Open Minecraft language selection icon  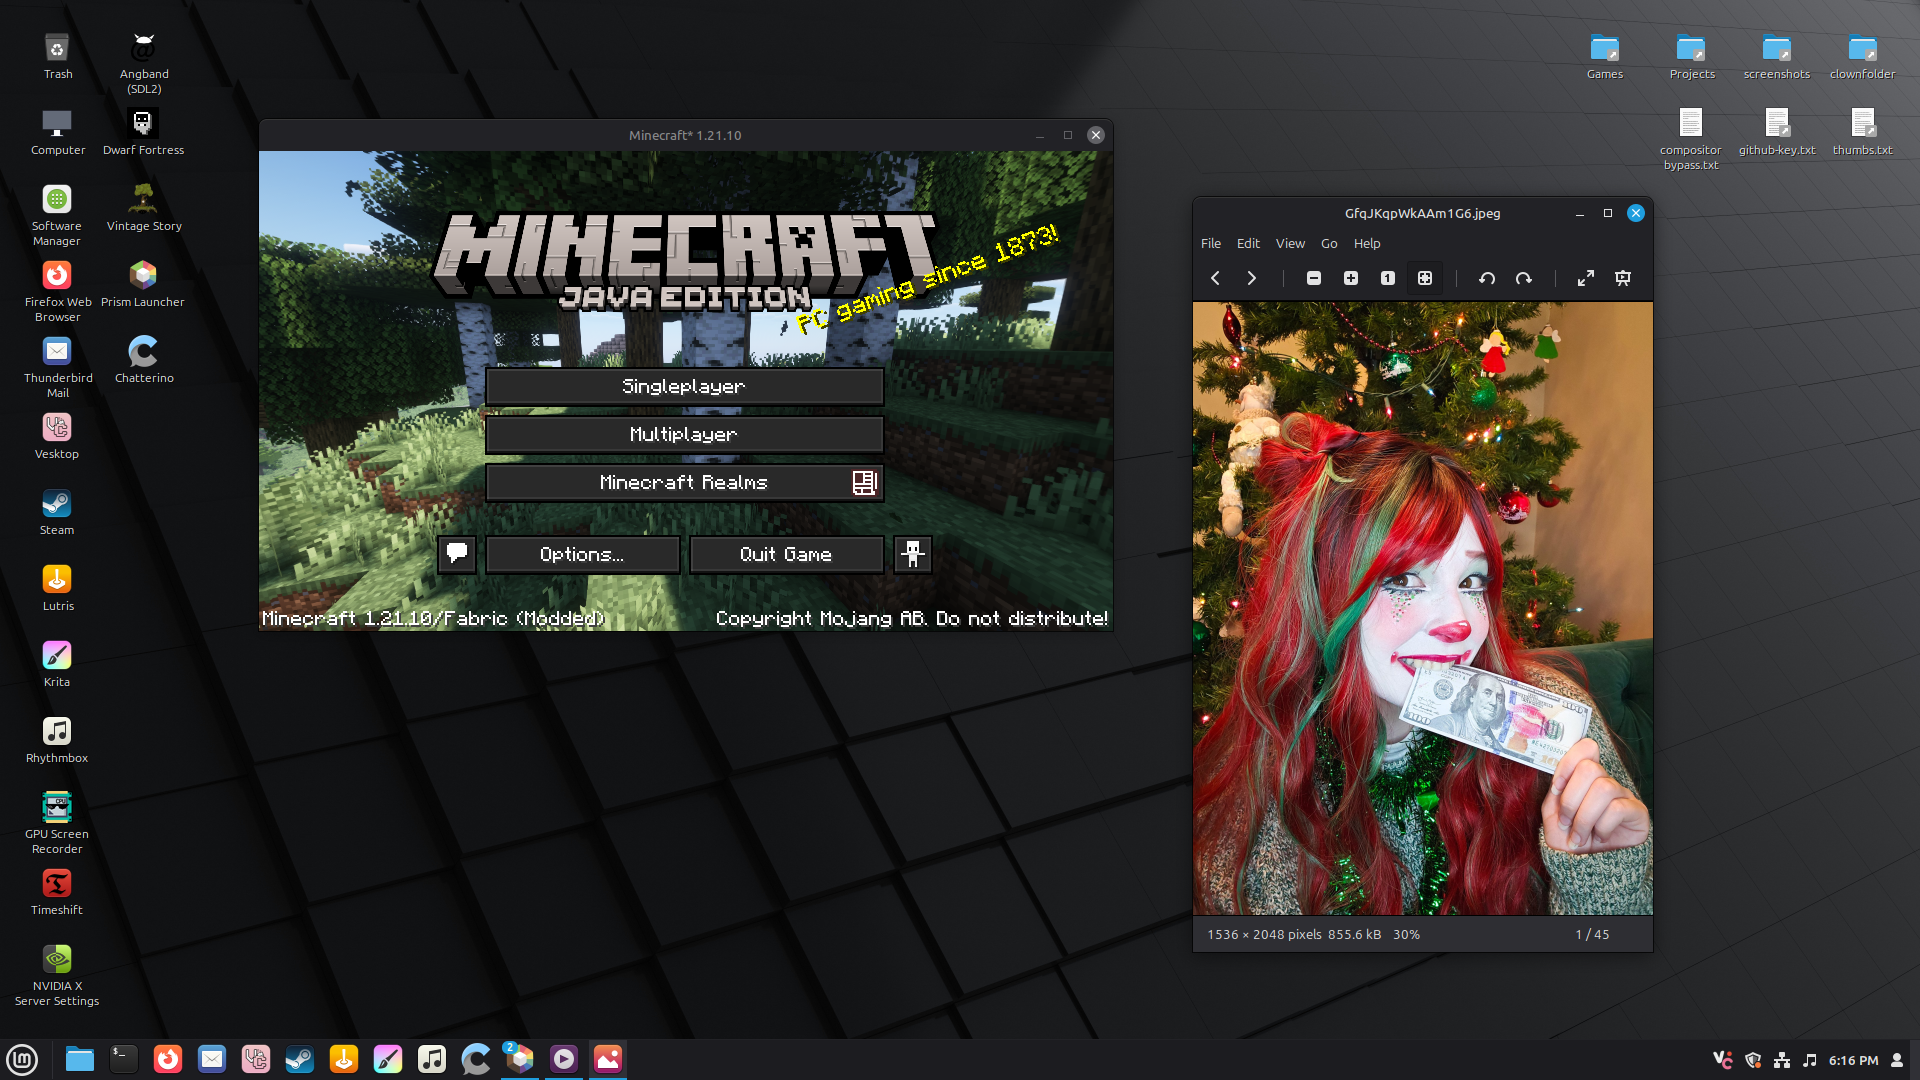457,554
